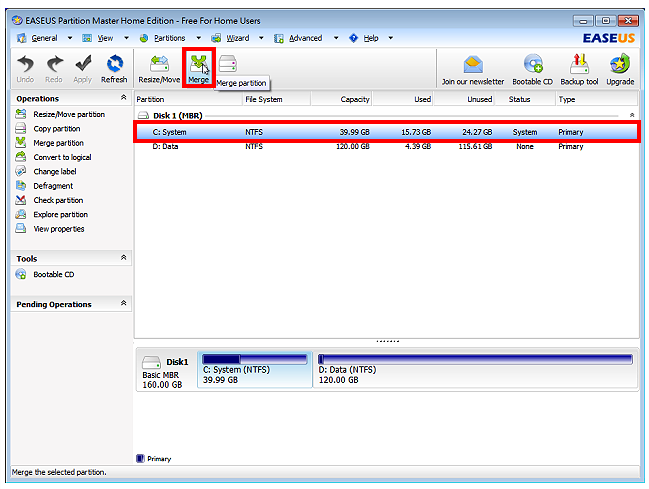Open the Wizard menu

[238, 38]
